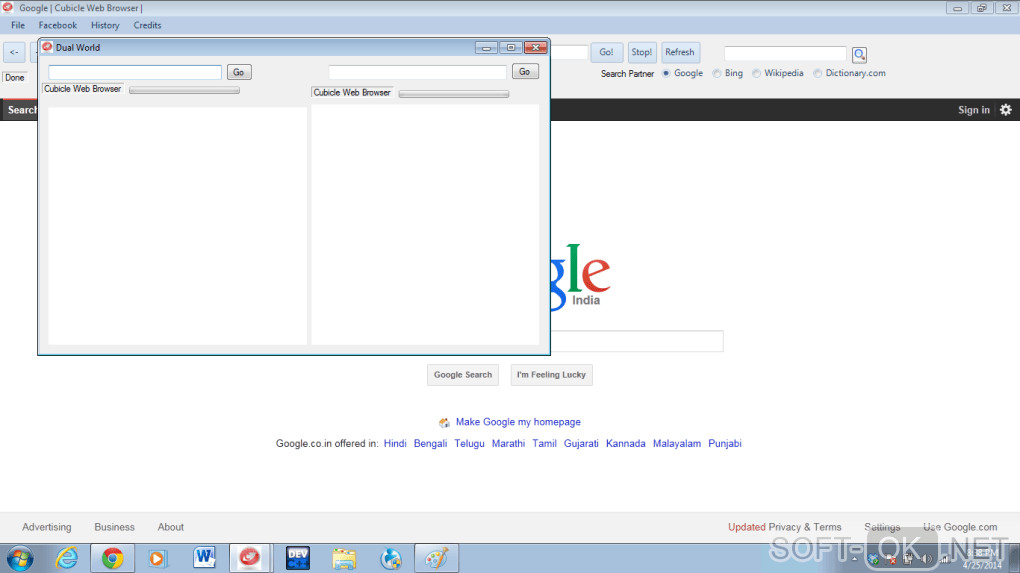The image size is (1020, 573).
Task: Open Google settings gear icon
Action: tap(1006, 109)
